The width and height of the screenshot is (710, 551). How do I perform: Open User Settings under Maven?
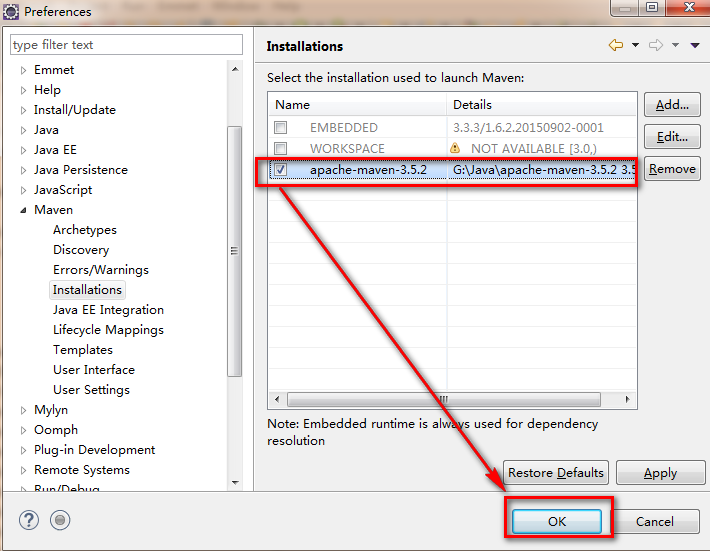click(91, 390)
